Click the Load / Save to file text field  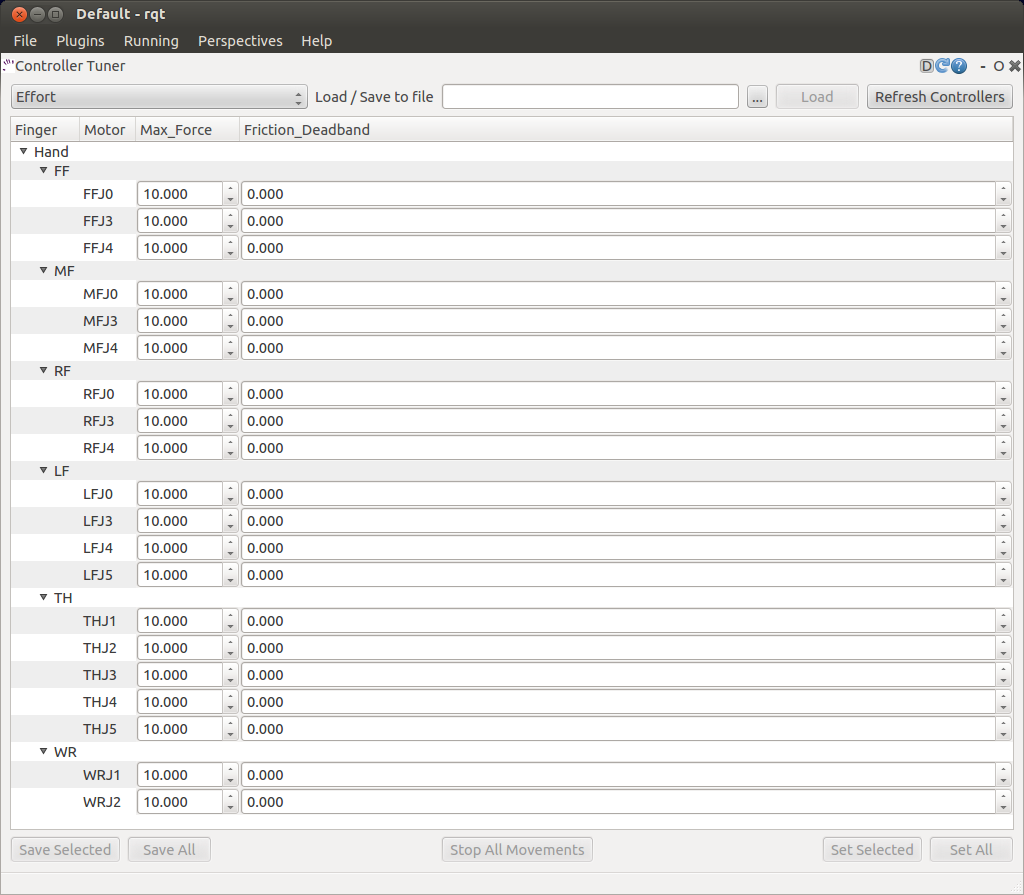coord(590,97)
